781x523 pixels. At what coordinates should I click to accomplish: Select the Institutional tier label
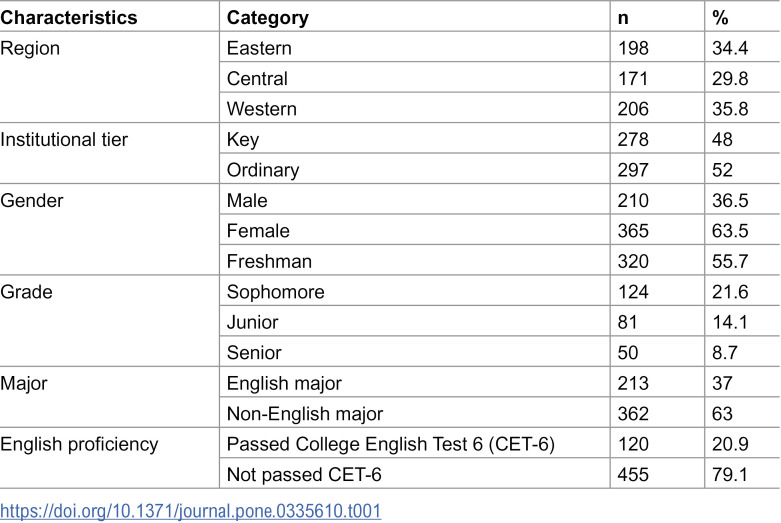pyautogui.click(x=64, y=139)
